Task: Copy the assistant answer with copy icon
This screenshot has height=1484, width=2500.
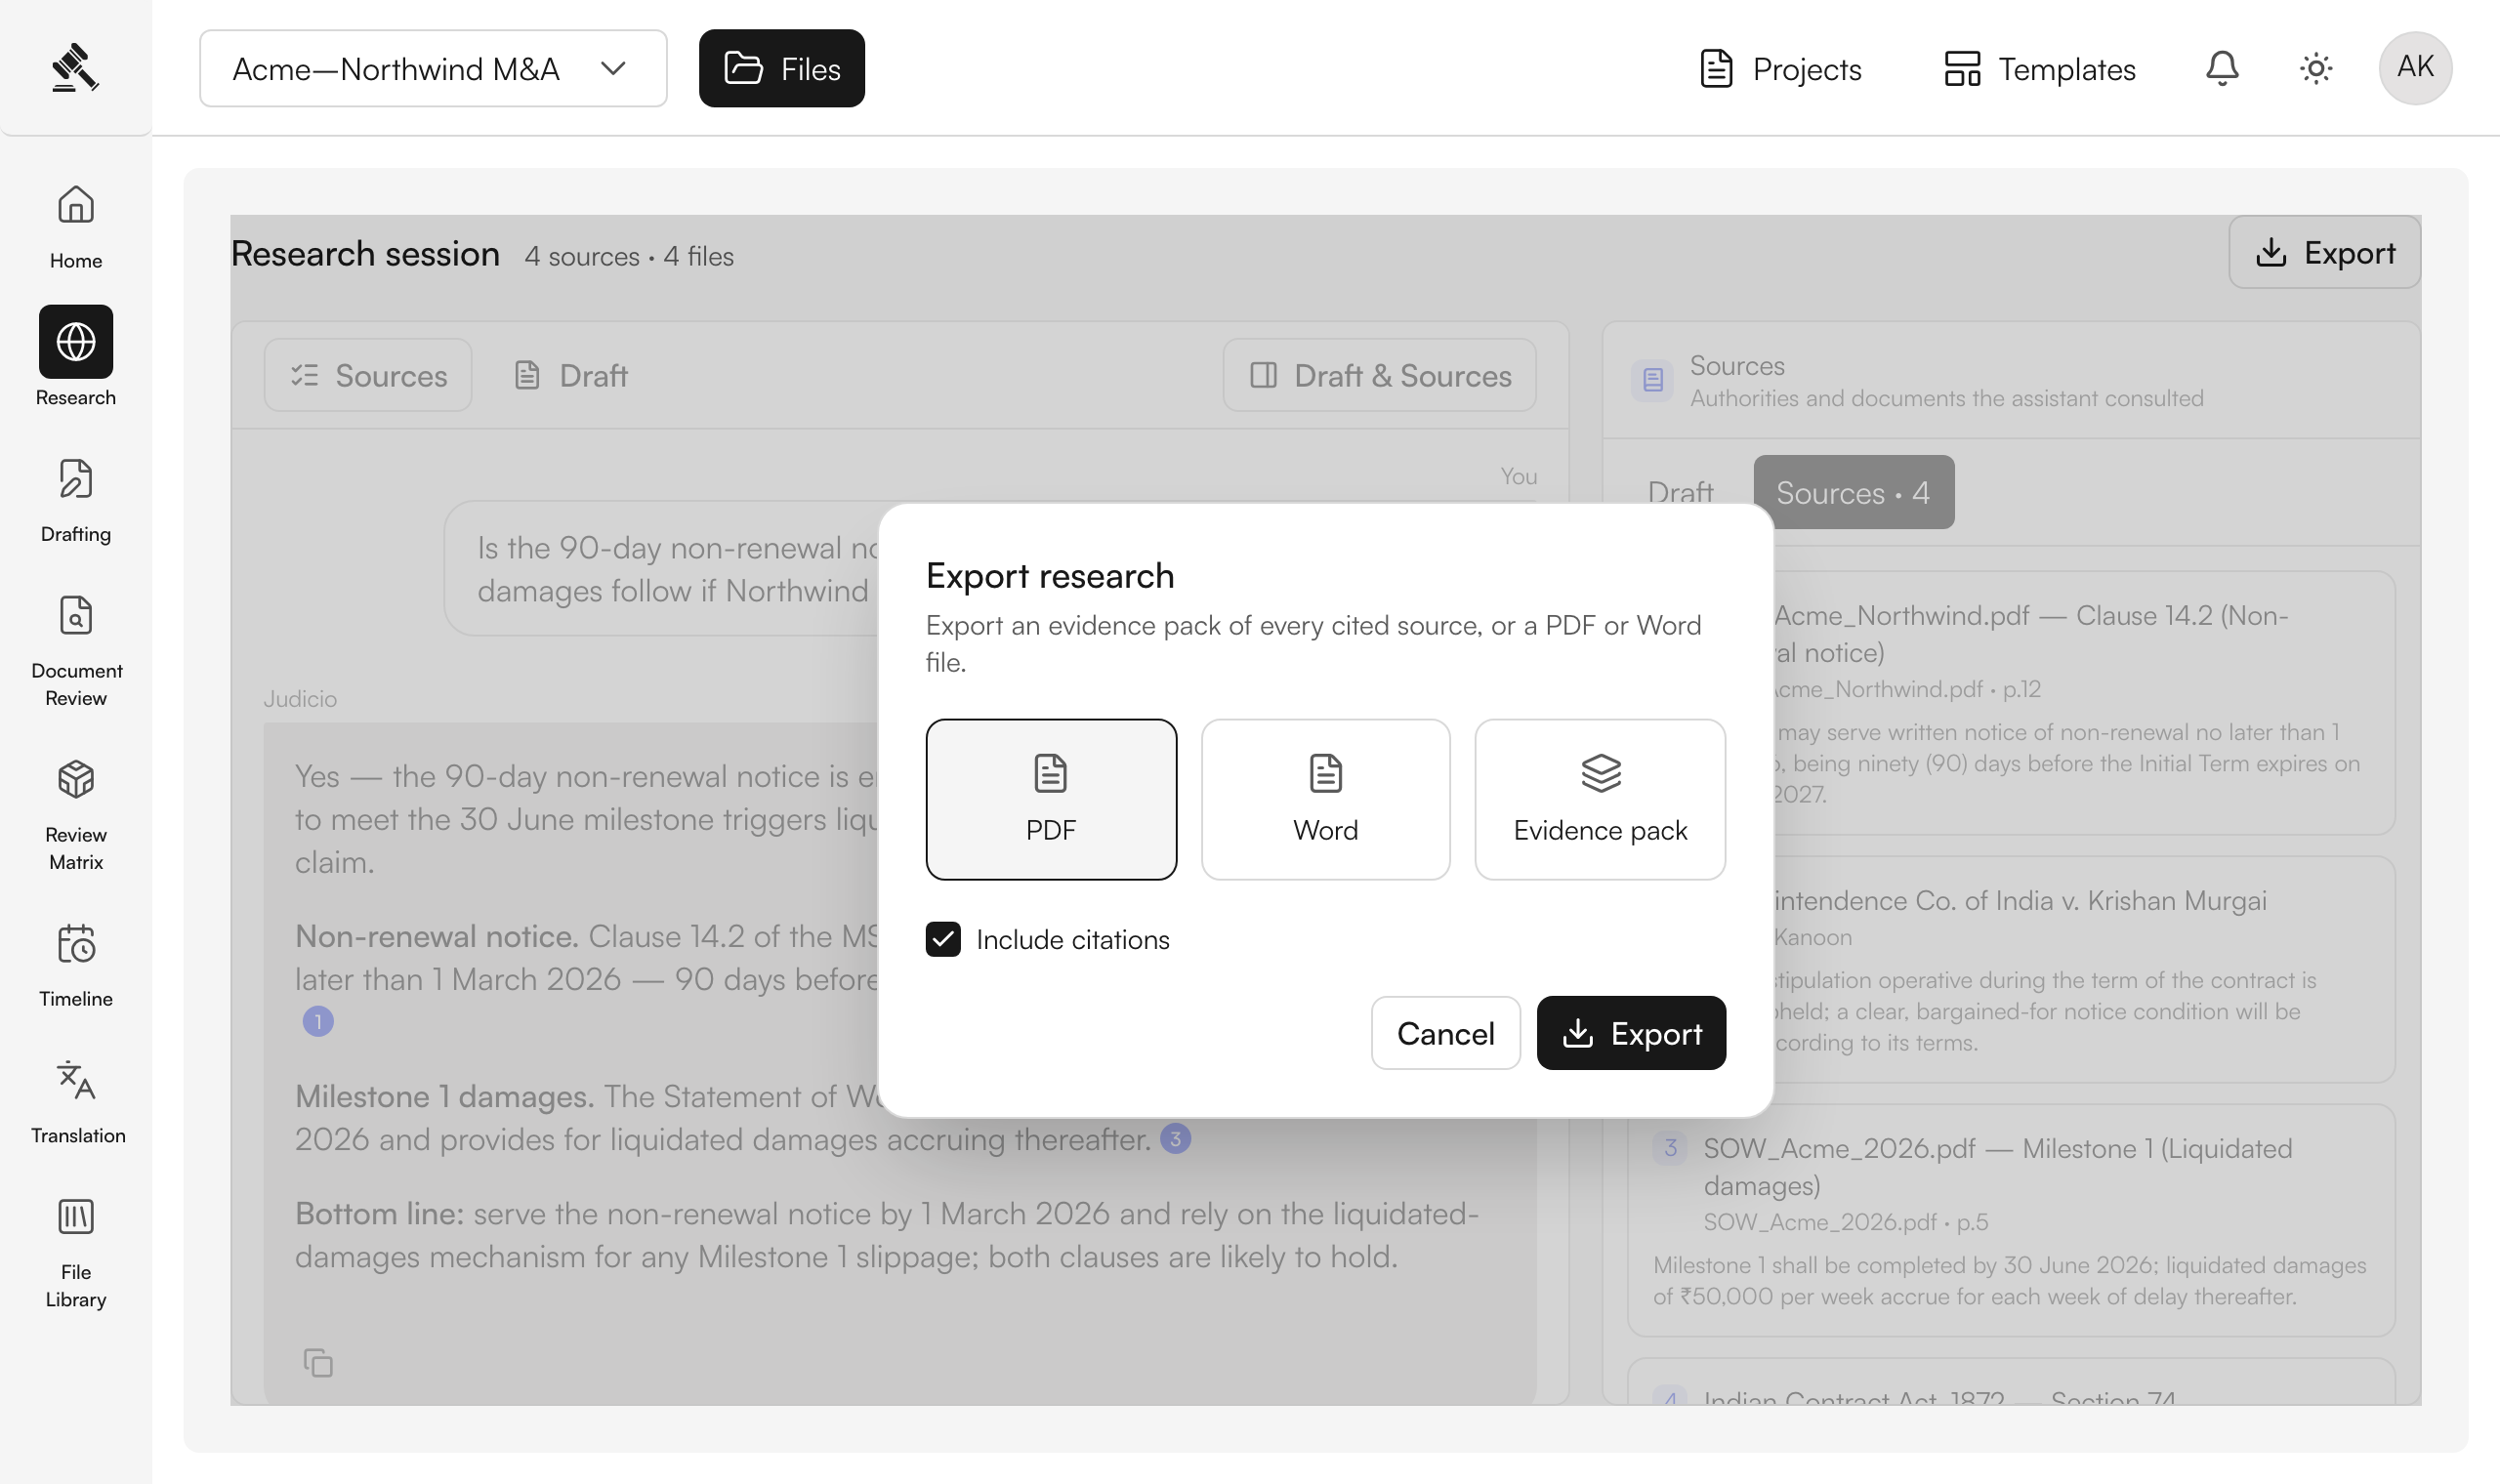Action: 318,1362
